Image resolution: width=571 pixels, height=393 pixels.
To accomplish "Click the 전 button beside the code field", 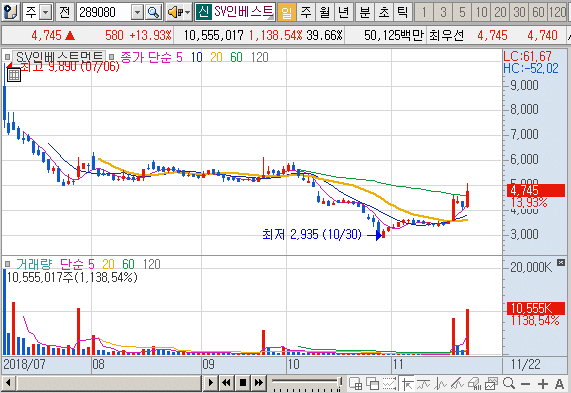I will coord(64,12).
